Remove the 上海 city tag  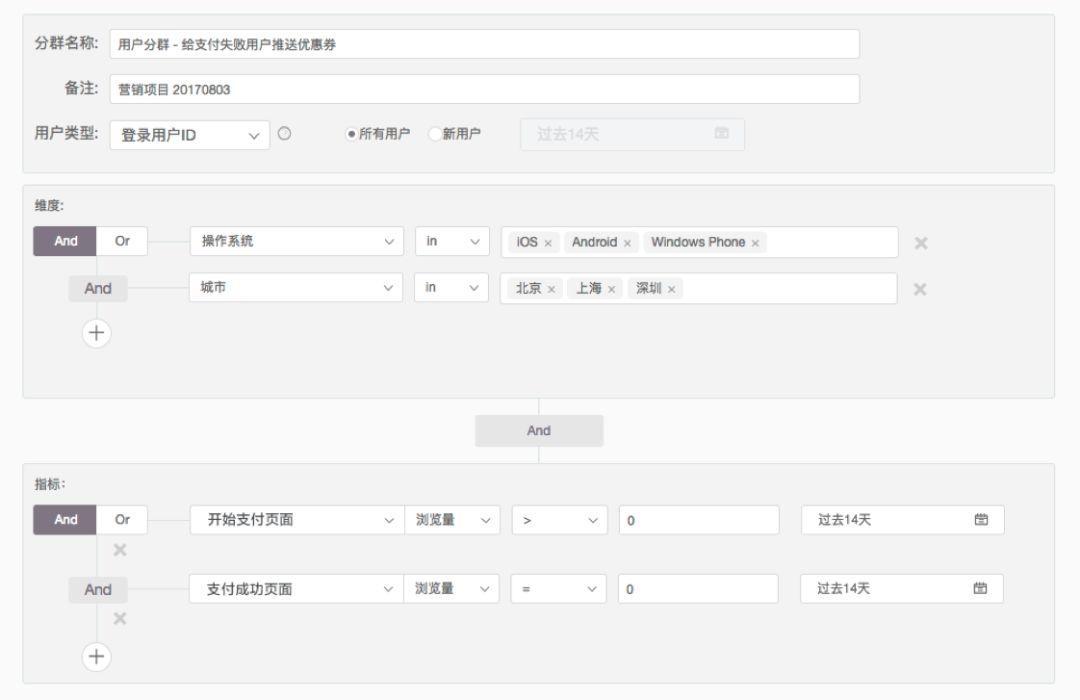pos(612,289)
